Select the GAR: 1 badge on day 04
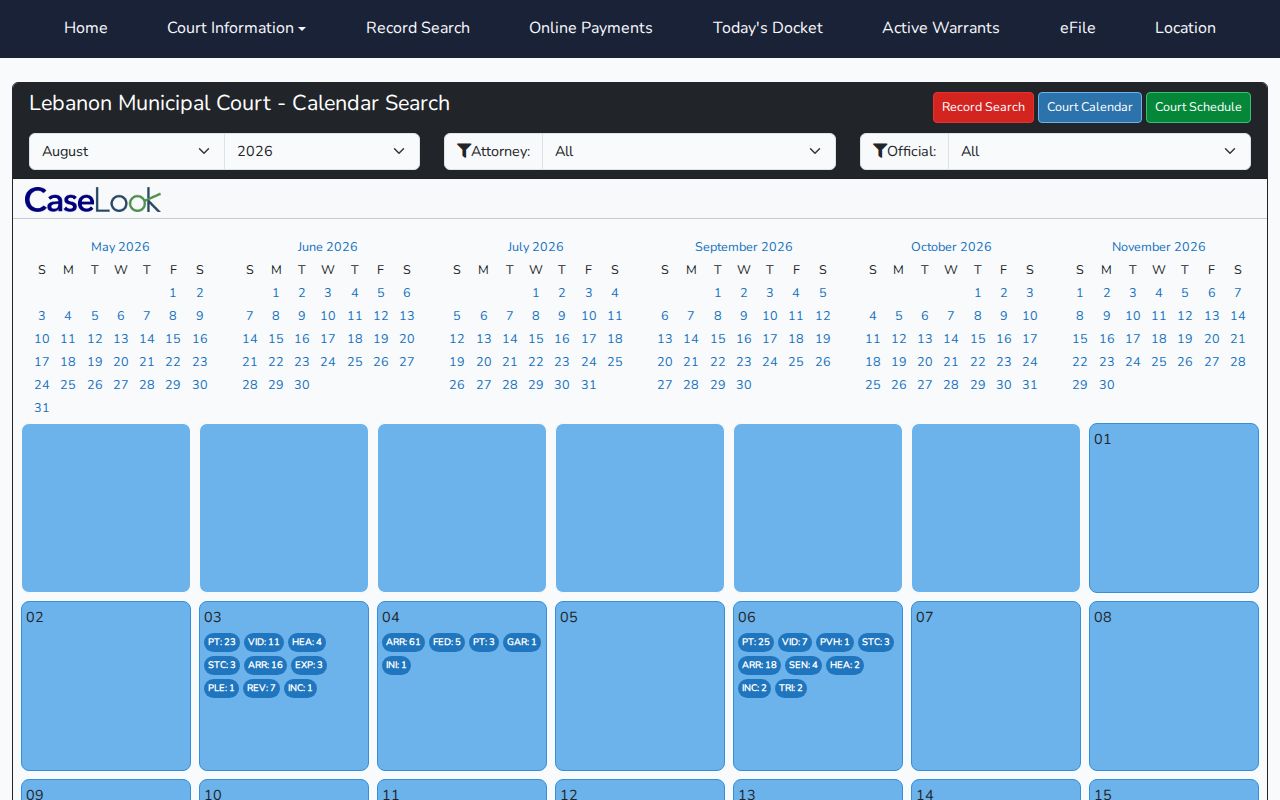Viewport: 1280px width, 800px height. (521, 642)
